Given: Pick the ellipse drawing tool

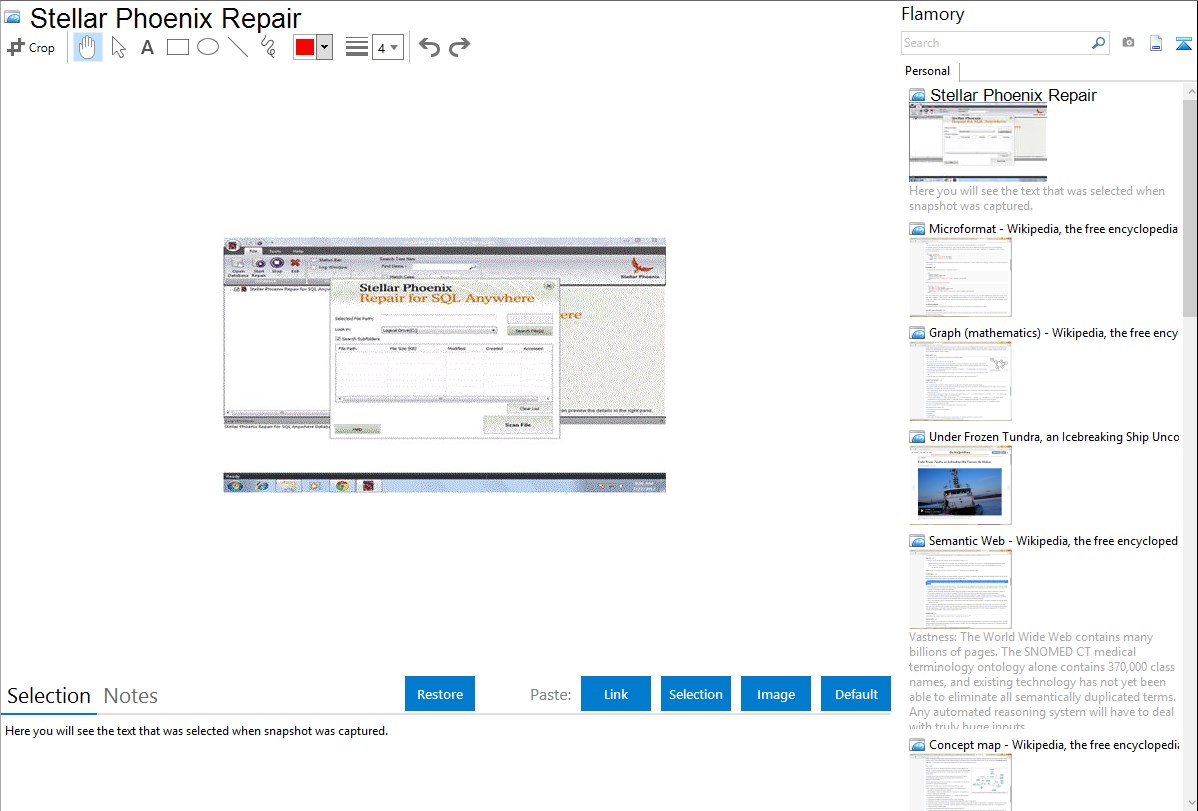Looking at the screenshot, I should (x=208, y=47).
